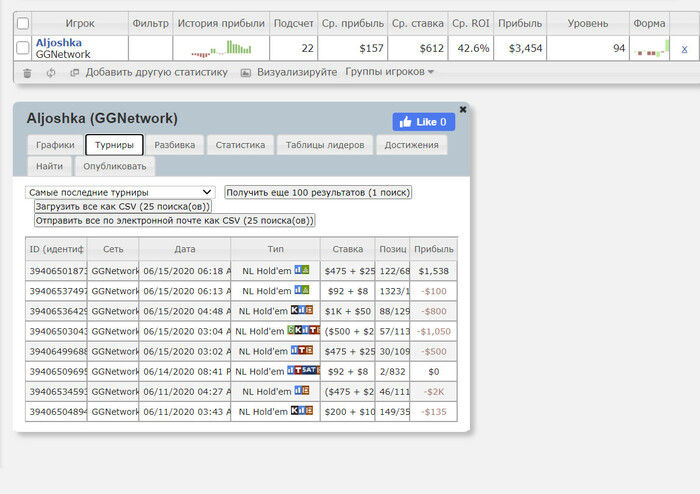Click tournament ID 39406504894
Image resolution: width=700 pixels, height=494 pixels.
pyautogui.click(x=56, y=411)
